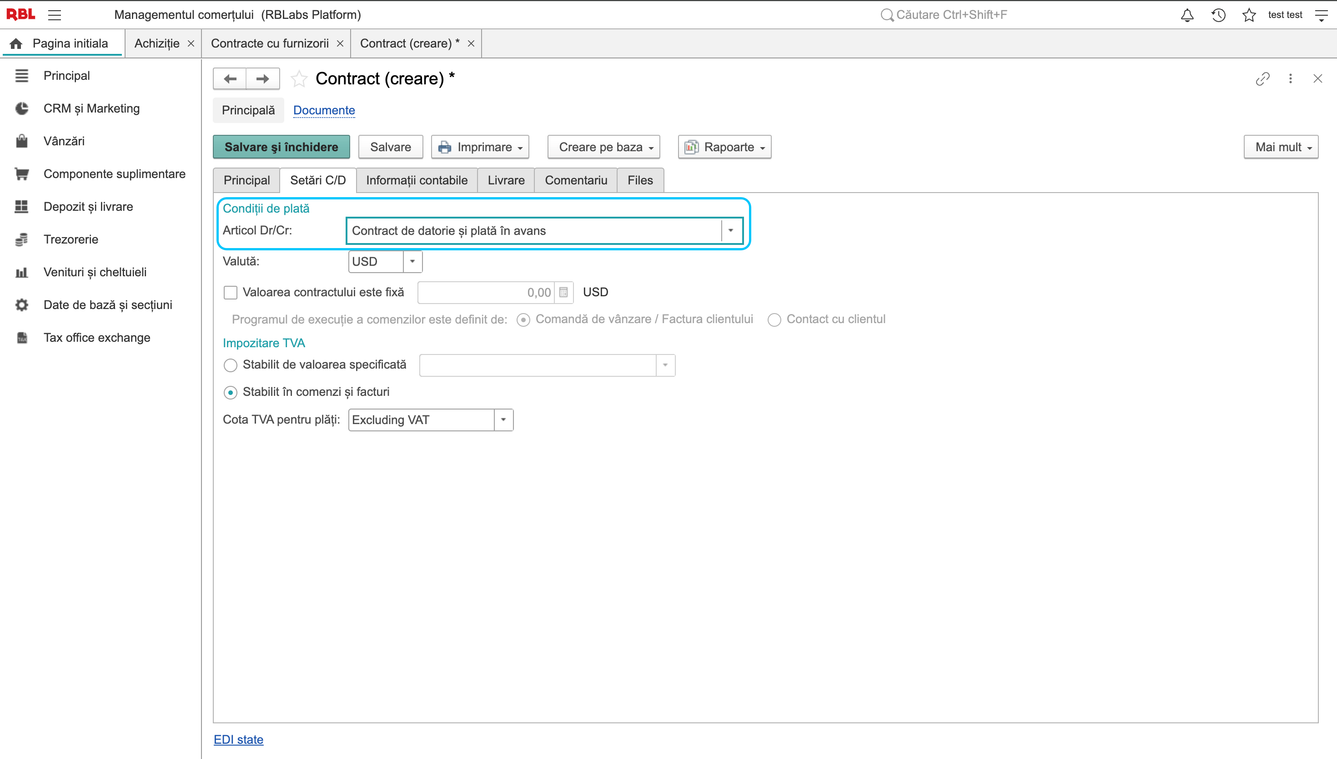The image size is (1337, 759).
Task: Open the history clock icon
Action: (1218, 15)
